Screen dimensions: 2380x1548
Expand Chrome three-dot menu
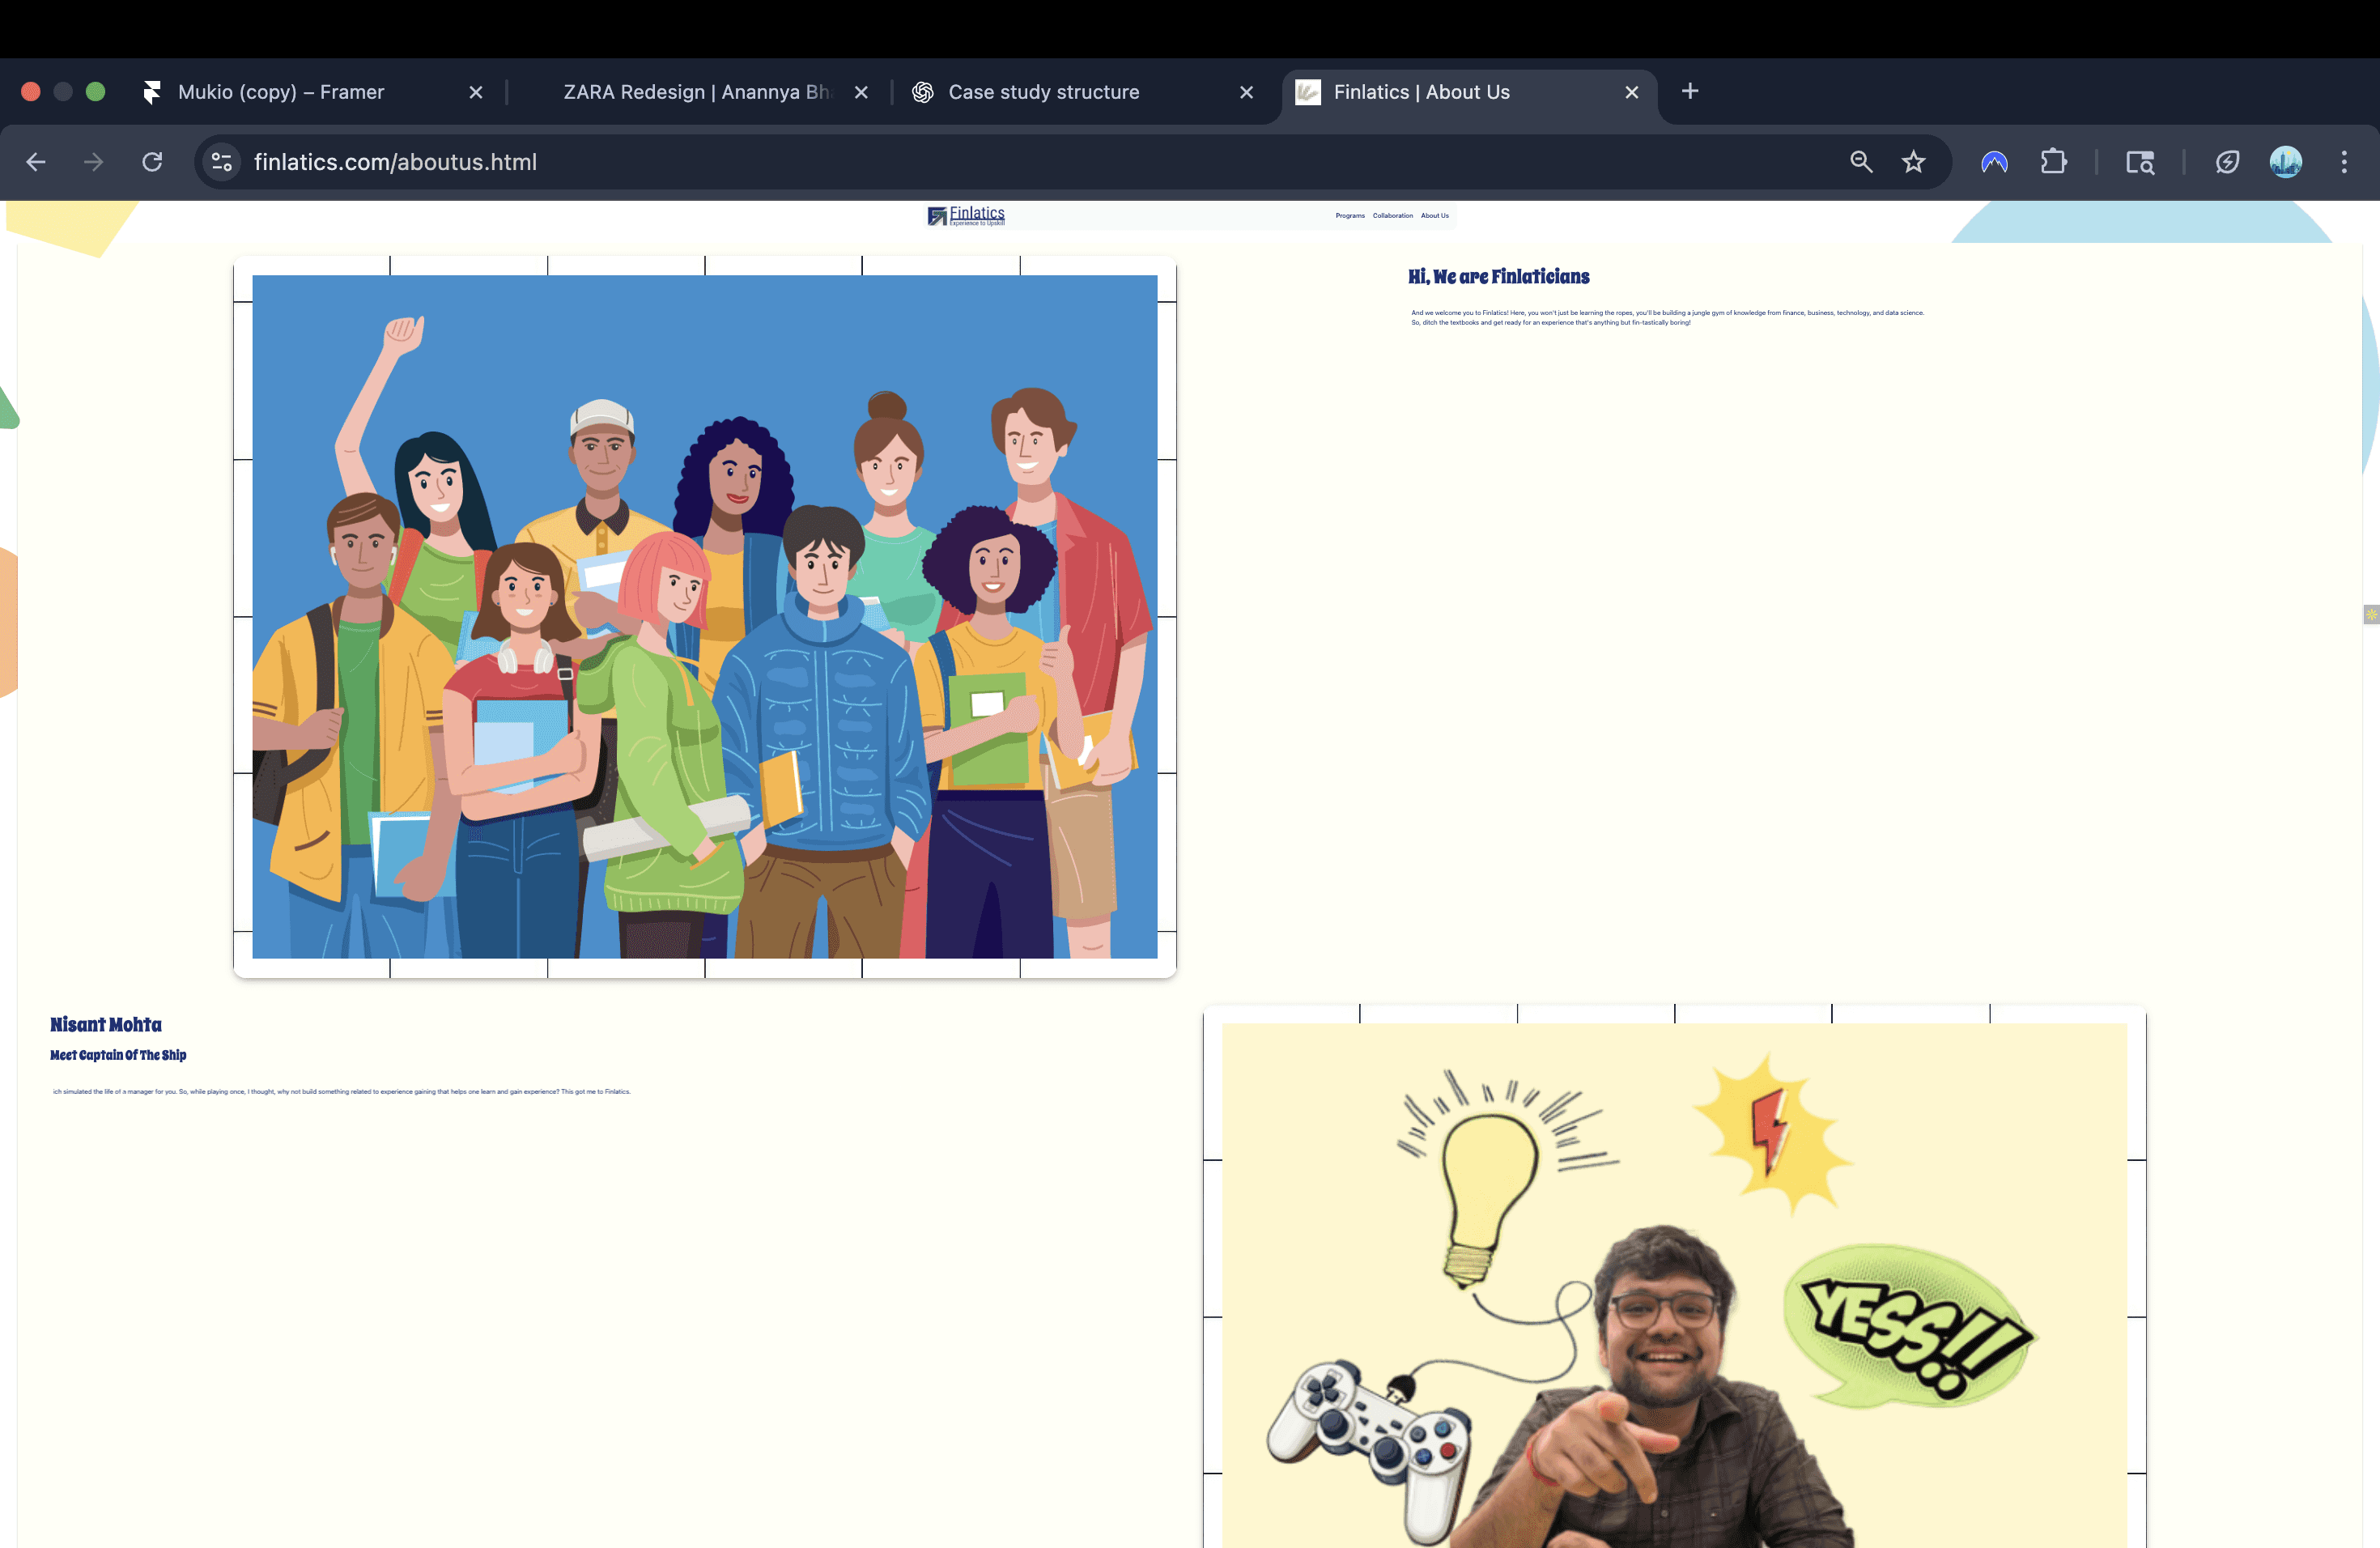click(2343, 162)
